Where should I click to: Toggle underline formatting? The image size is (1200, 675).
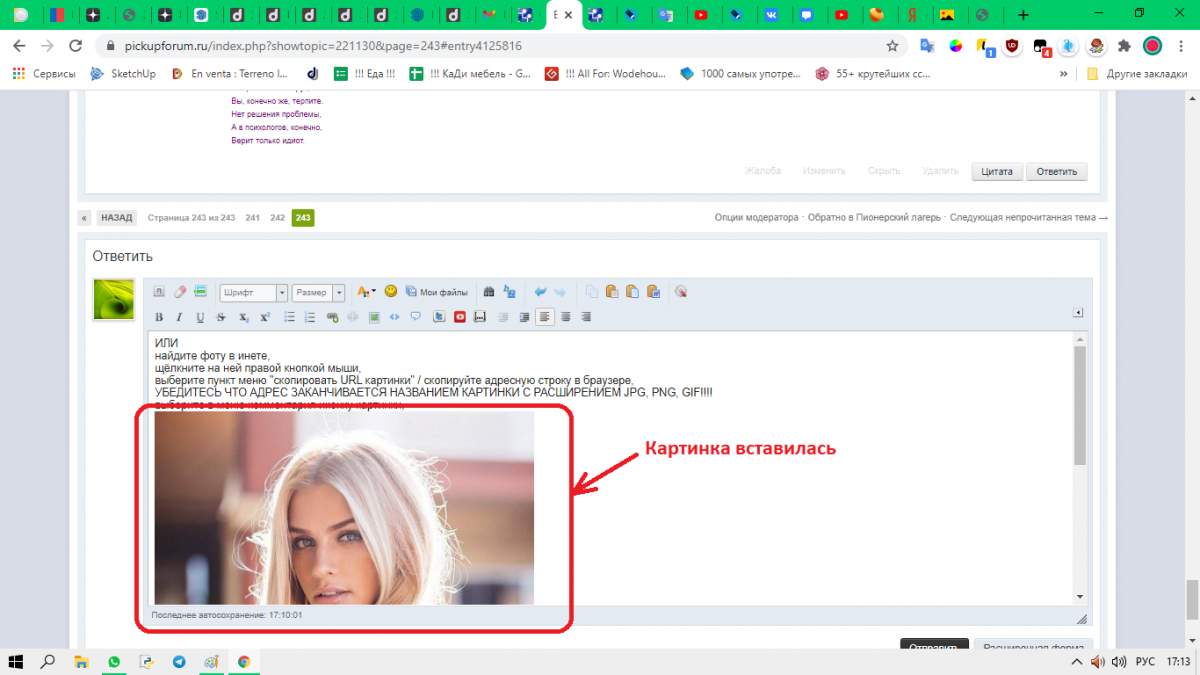[200, 317]
